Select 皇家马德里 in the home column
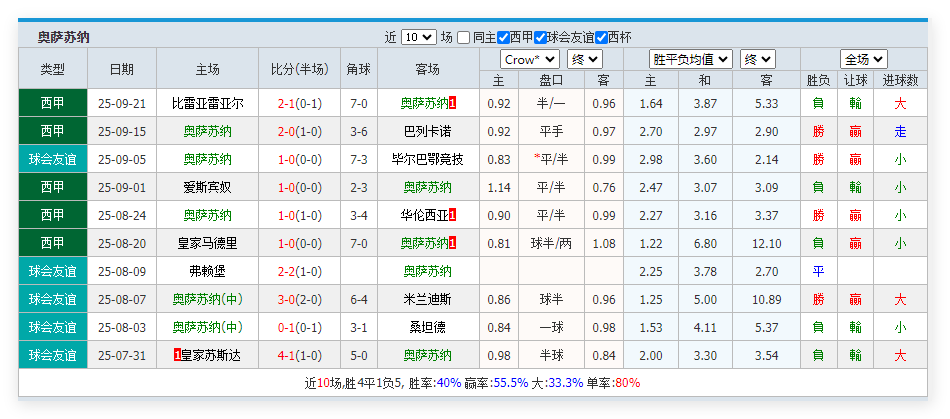 pyautogui.click(x=208, y=243)
